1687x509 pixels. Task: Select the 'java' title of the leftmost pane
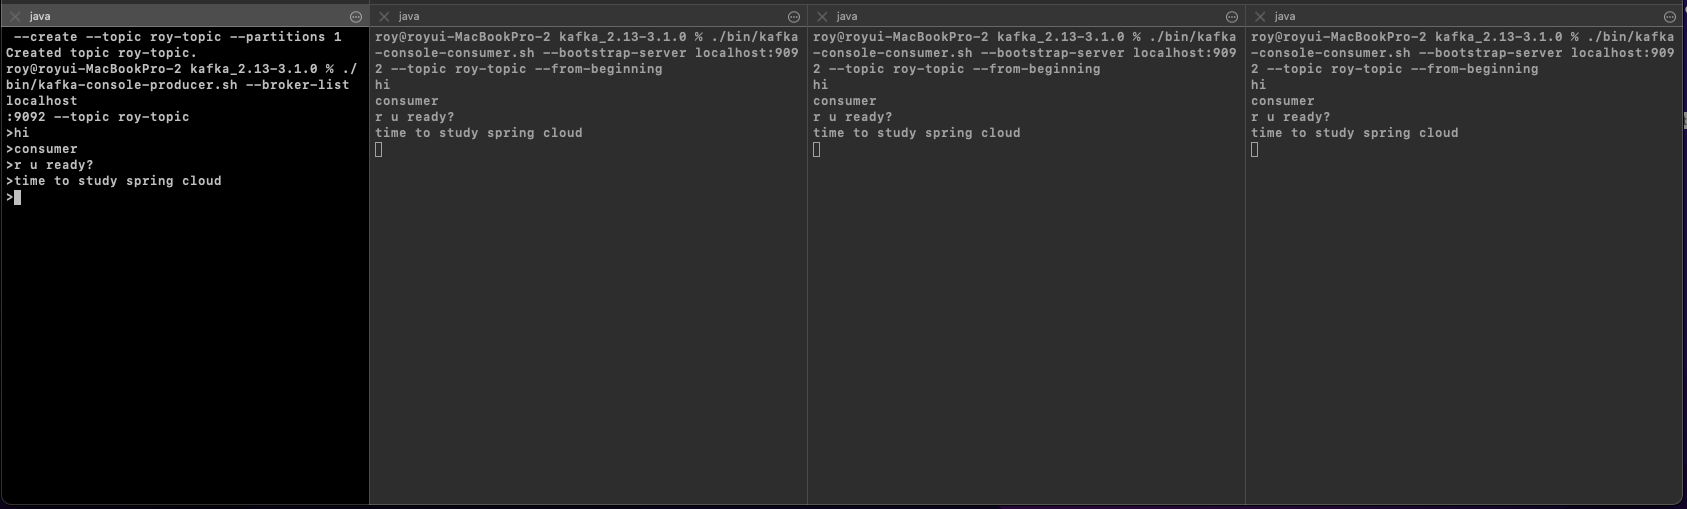[40, 17]
